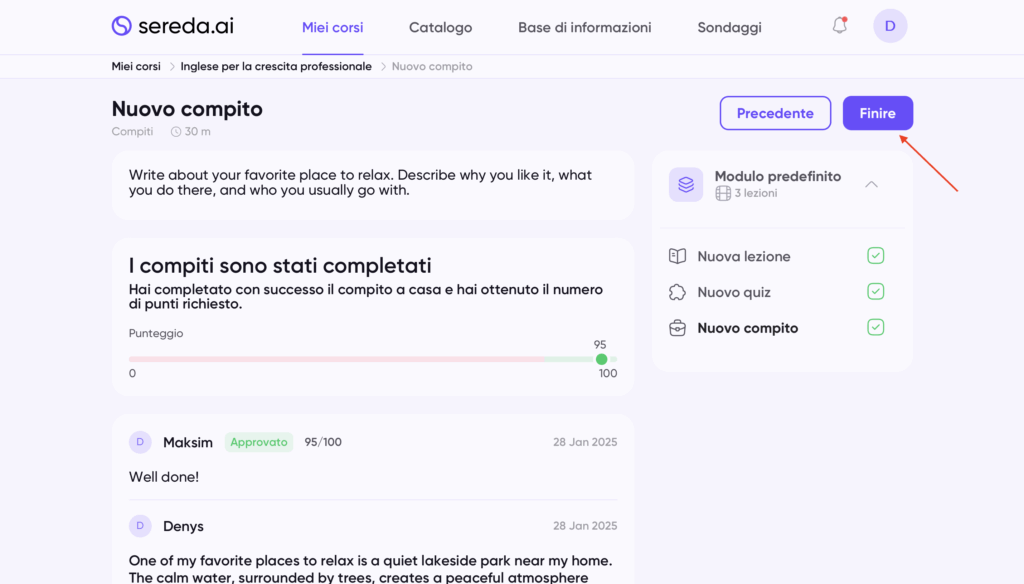Click the Nuova lezione book icon
Viewport: 1024px width, 584px height.
tap(677, 256)
